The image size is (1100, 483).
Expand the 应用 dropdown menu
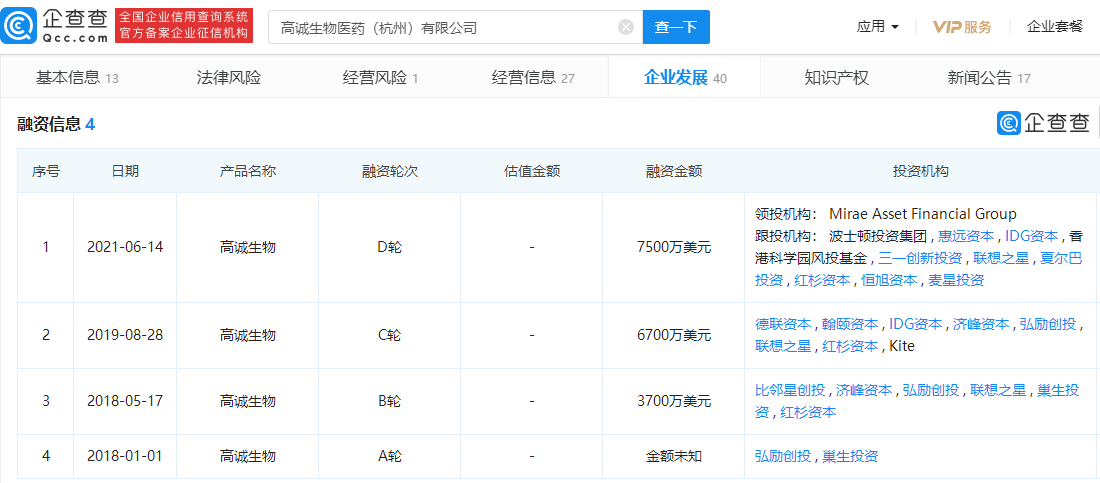[x=878, y=27]
